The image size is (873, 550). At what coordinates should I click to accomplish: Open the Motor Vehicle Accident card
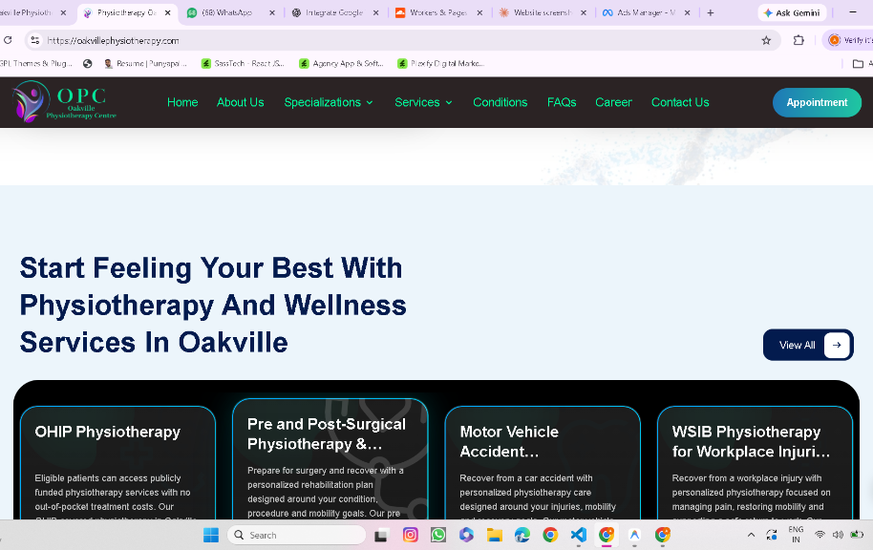(542, 463)
